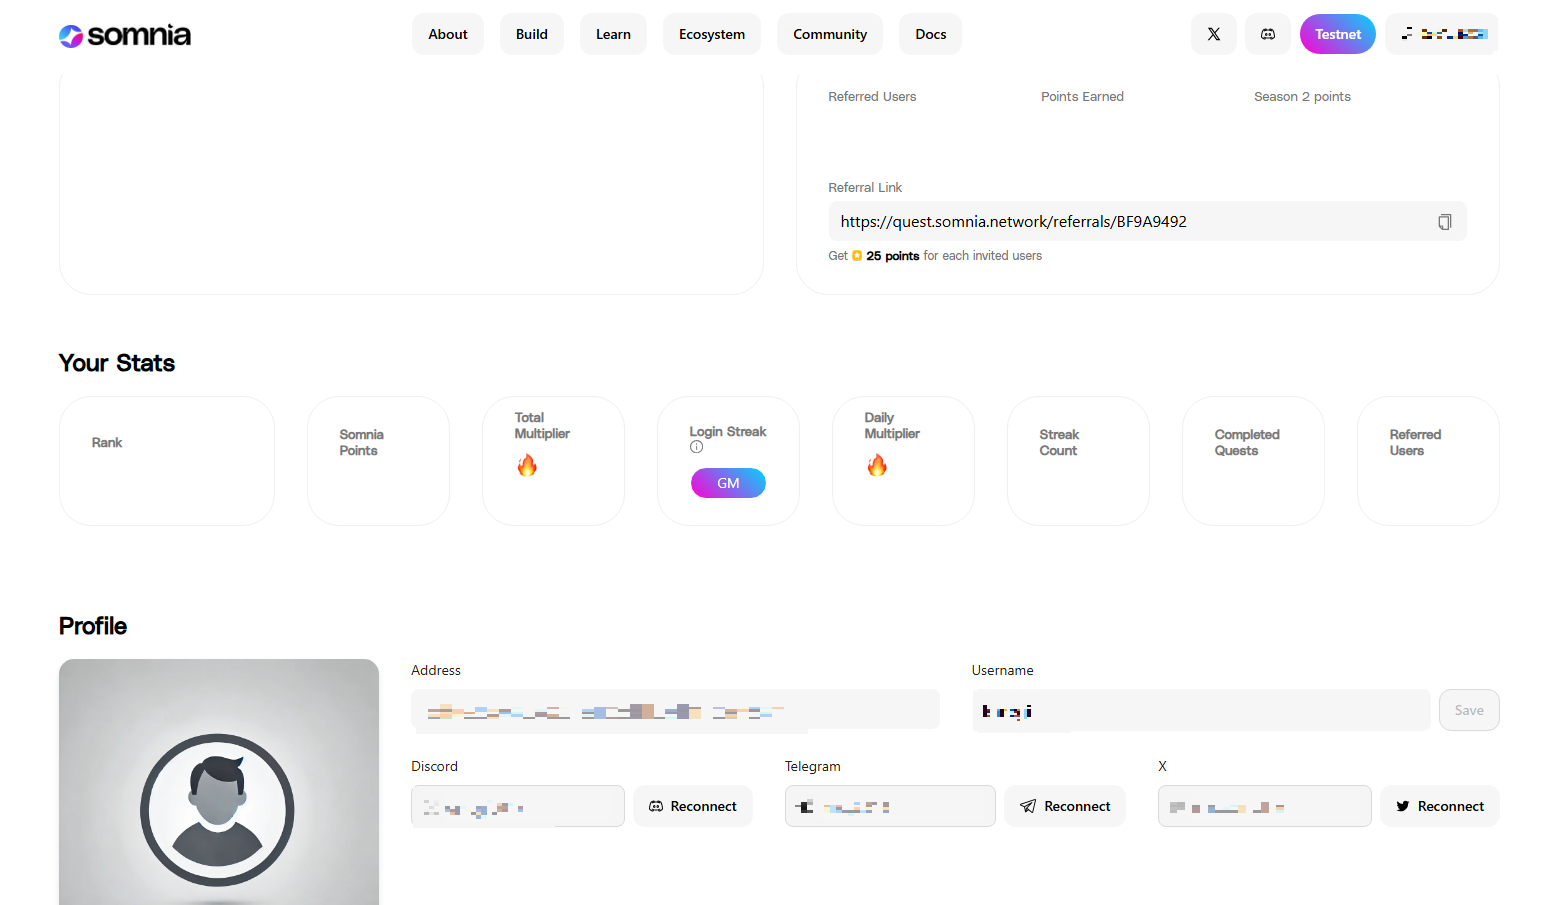Open the About menu
1547x905 pixels.
[x=448, y=34]
